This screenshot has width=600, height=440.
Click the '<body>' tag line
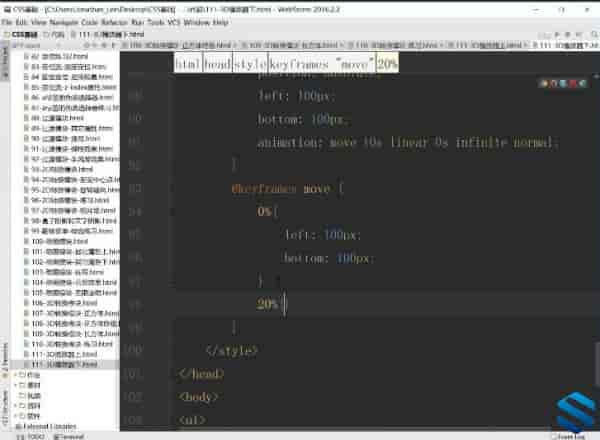pos(198,397)
